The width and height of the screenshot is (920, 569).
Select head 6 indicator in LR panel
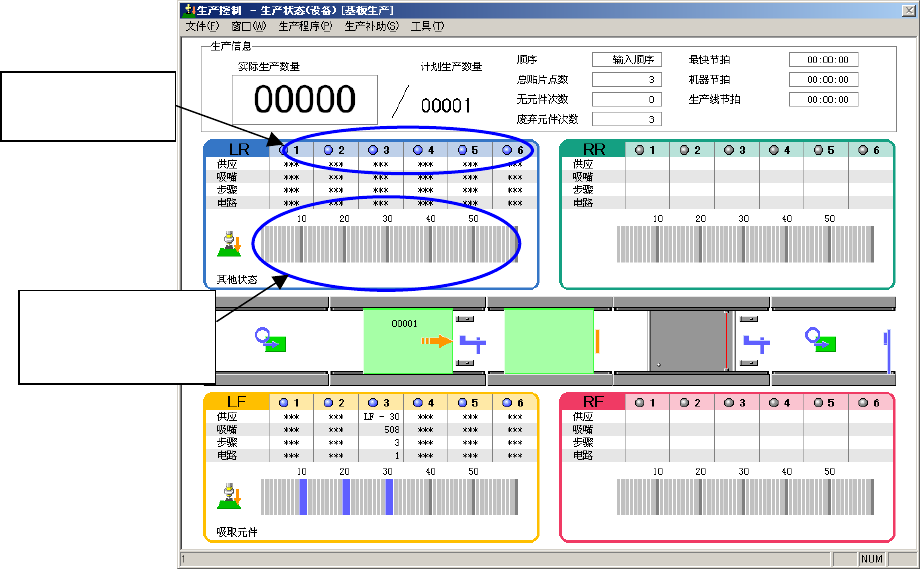(507, 150)
